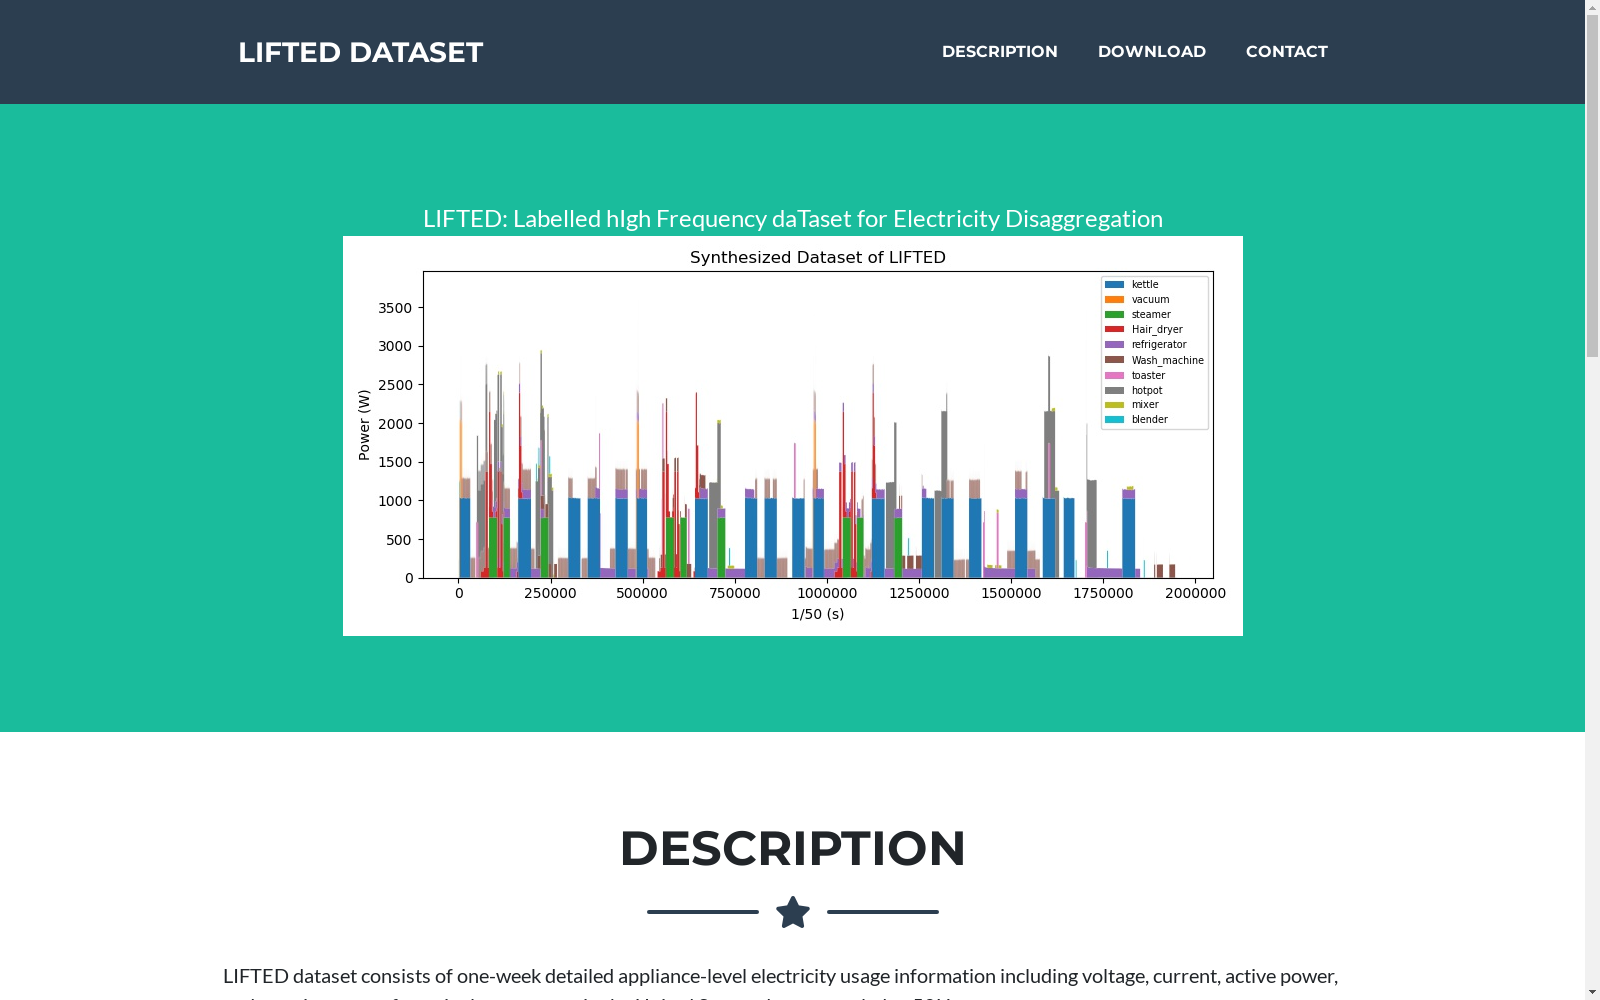Screen dimensions: 1600x1000
Task: Open the DOWNLOAD nav link
Action: click(x=1152, y=52)
